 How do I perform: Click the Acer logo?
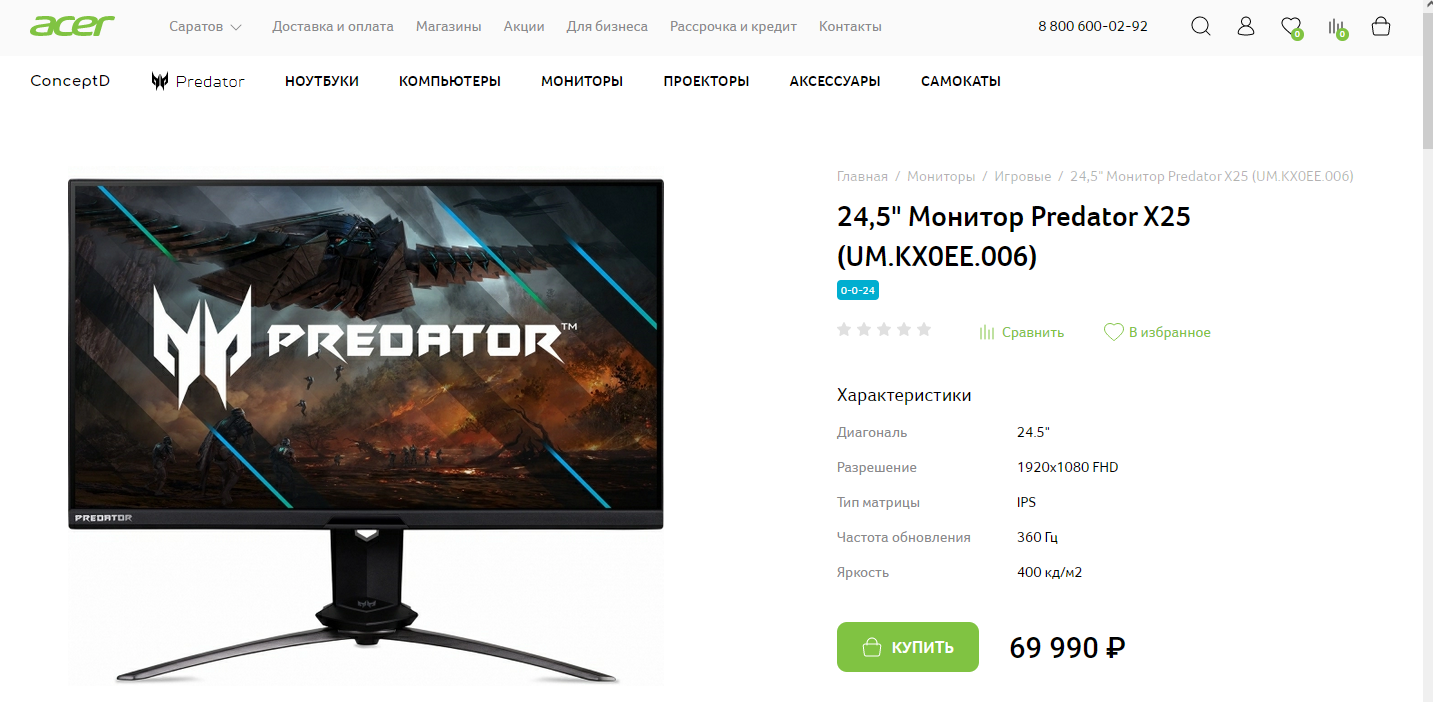click(72, 26)
